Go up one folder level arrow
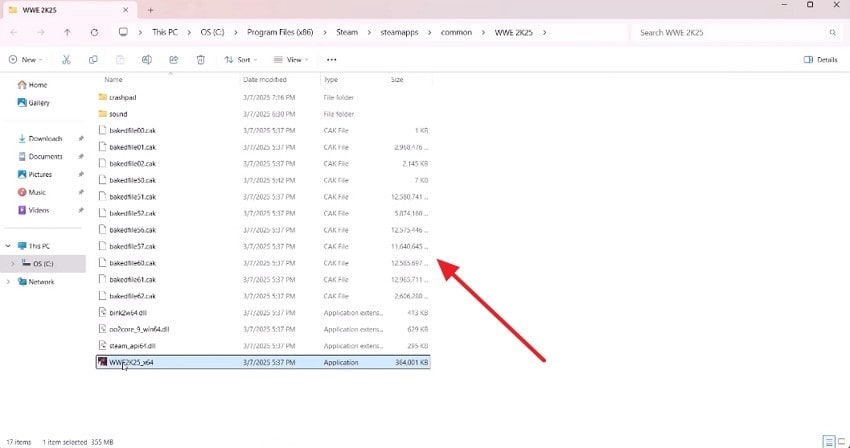This screenshot has height=448, width=850. (67, 33)
